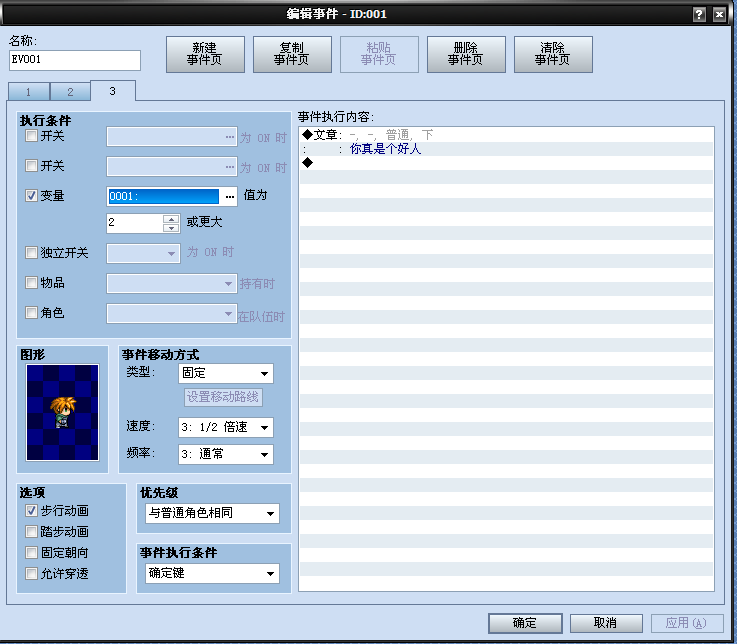Enable the second 开关 condition checkbox
This screenshot has width=737, height=644.
coord(31,166)
